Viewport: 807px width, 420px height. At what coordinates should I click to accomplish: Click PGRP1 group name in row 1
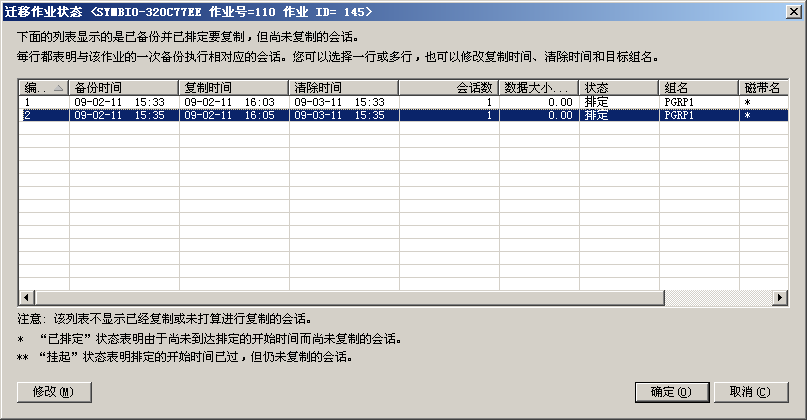coord(679,102)
